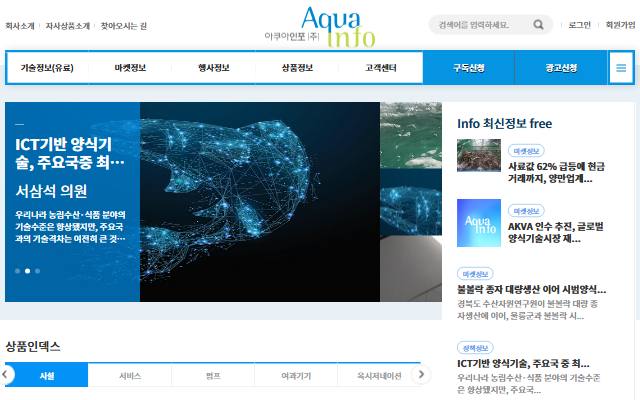Click the gray carousel thumbnail

tap(411, 269)
